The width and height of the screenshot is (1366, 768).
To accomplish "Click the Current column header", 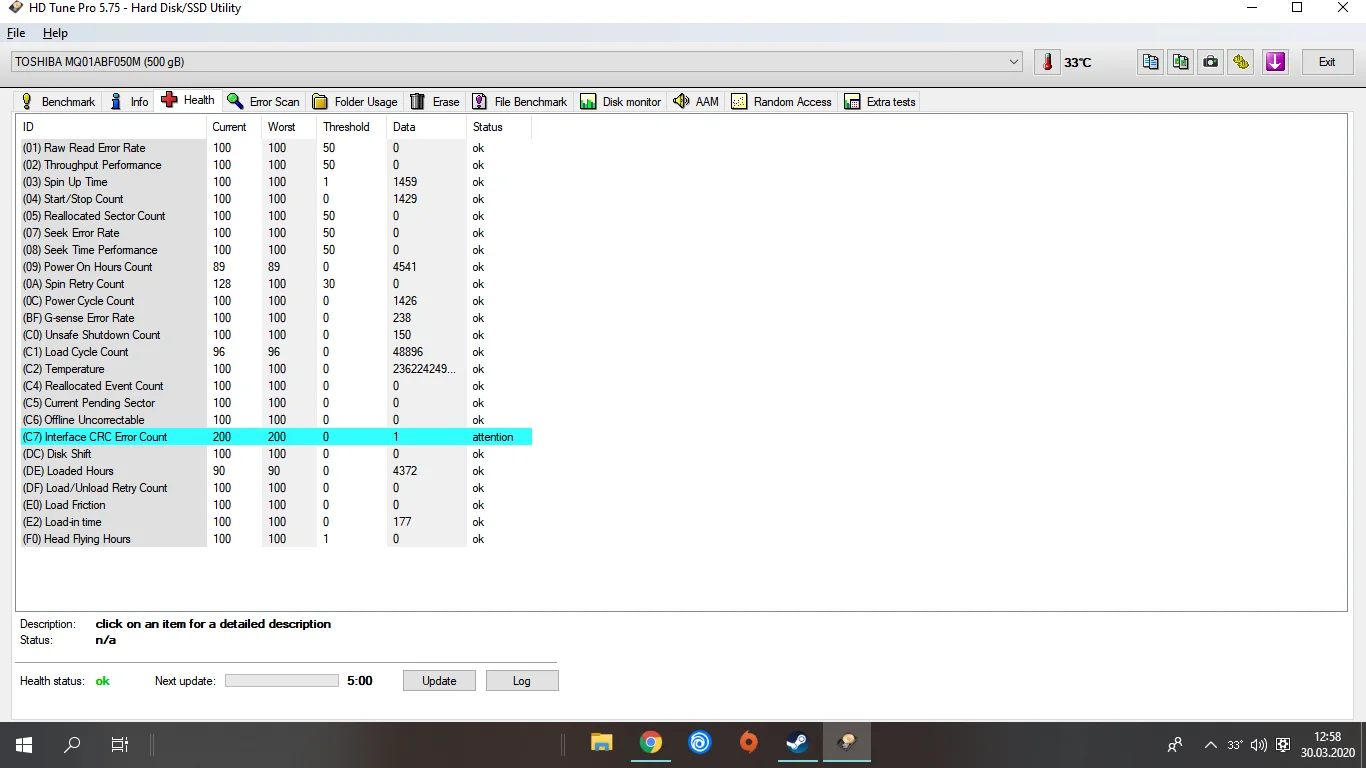I will [234, 127].
